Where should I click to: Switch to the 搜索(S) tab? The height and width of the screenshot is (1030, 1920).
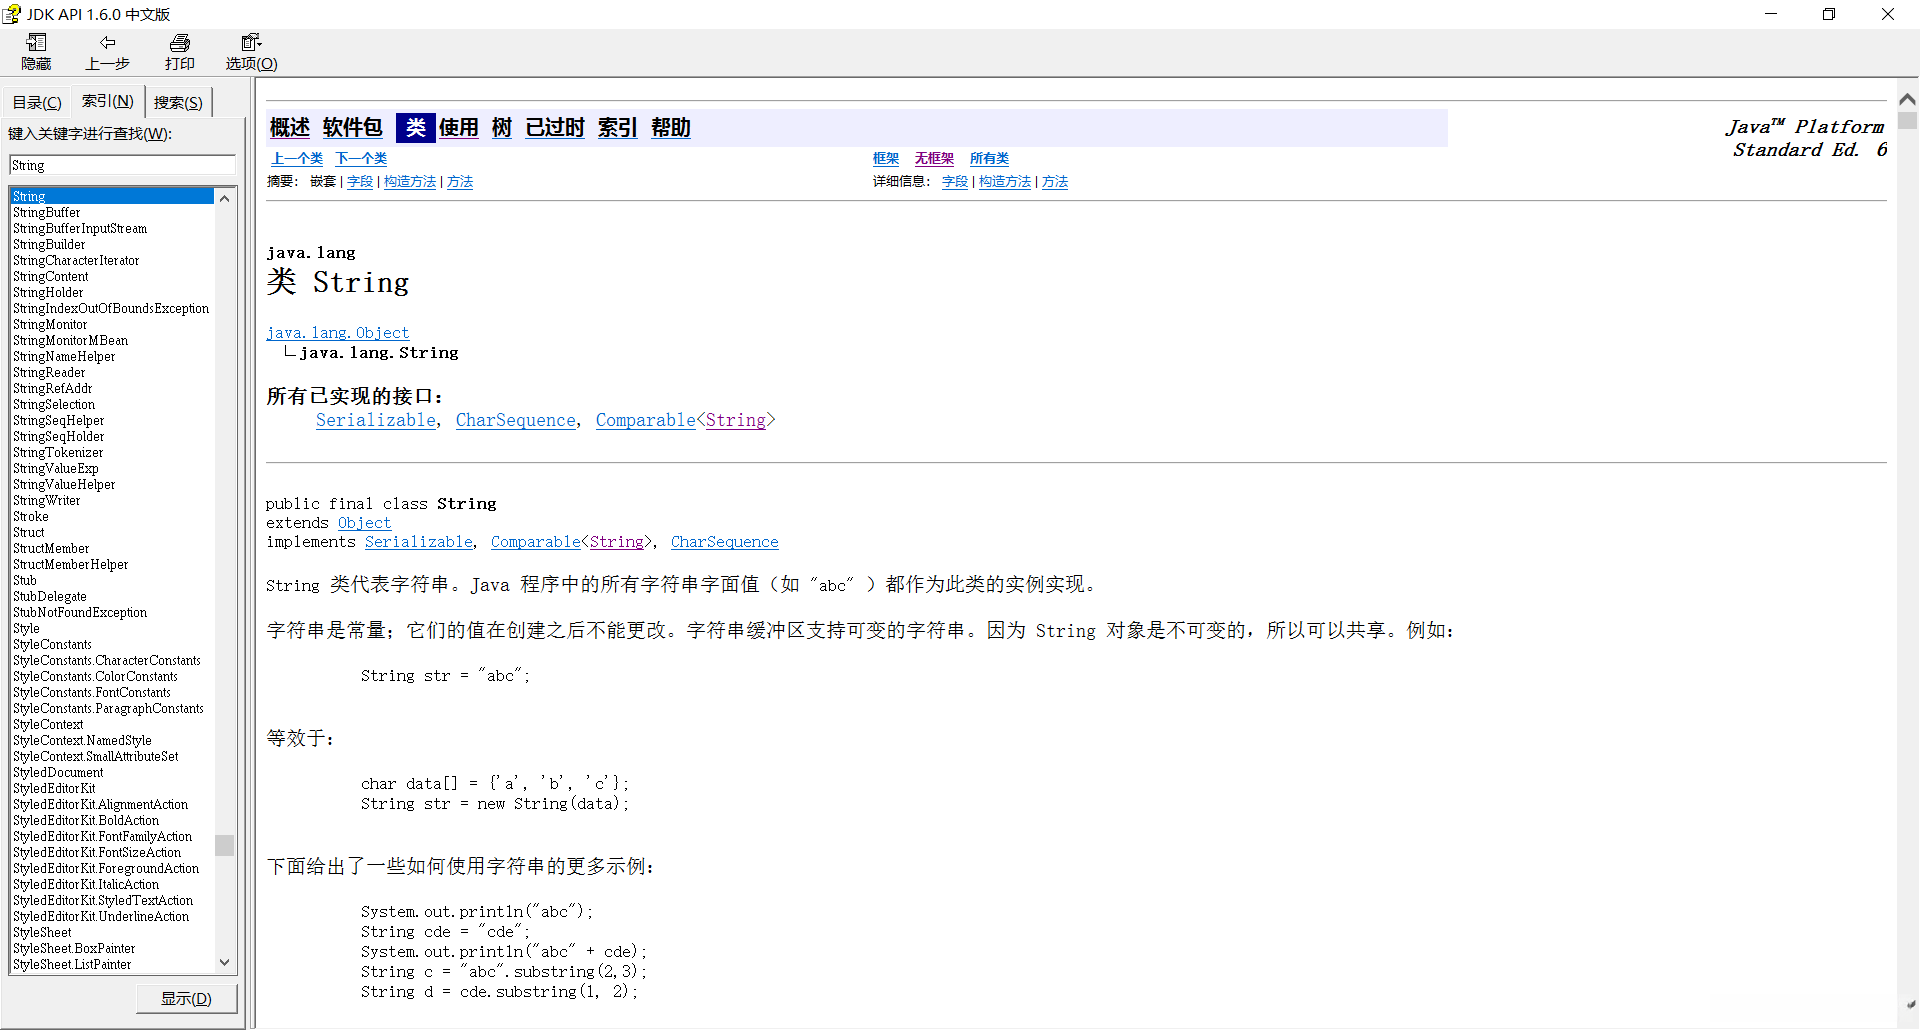(177, 101)
